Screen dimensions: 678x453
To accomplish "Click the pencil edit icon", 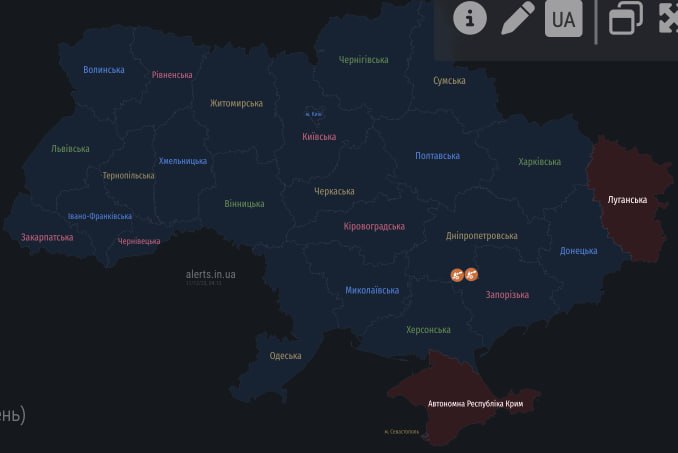I will click(x=517, y=19).
